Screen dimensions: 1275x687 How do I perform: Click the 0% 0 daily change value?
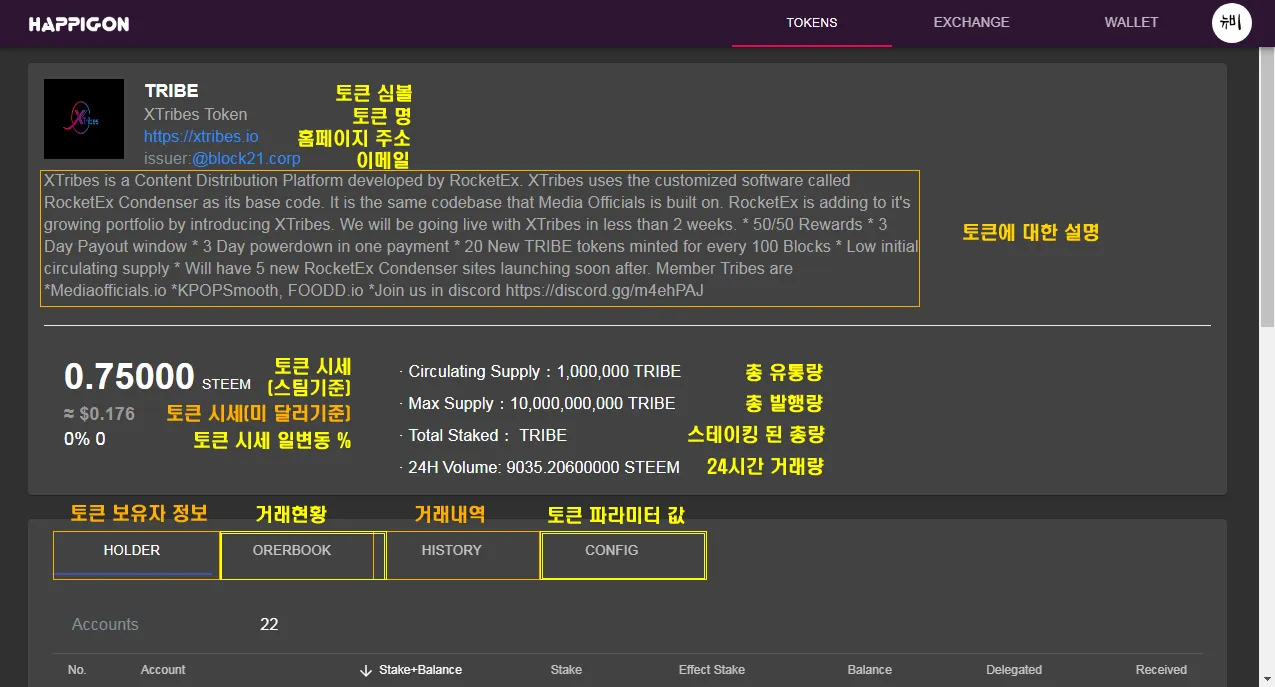pos(85,439)
